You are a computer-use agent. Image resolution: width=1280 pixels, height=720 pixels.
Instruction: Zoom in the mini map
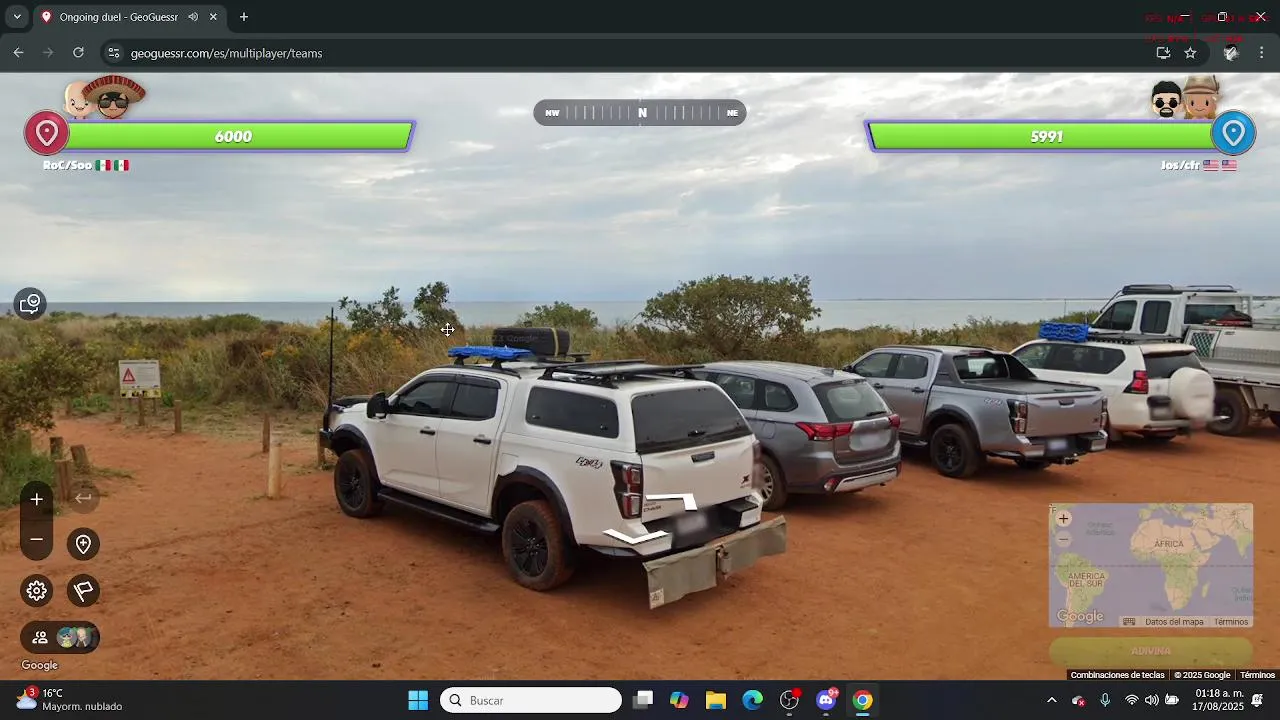pos(1064,518)
